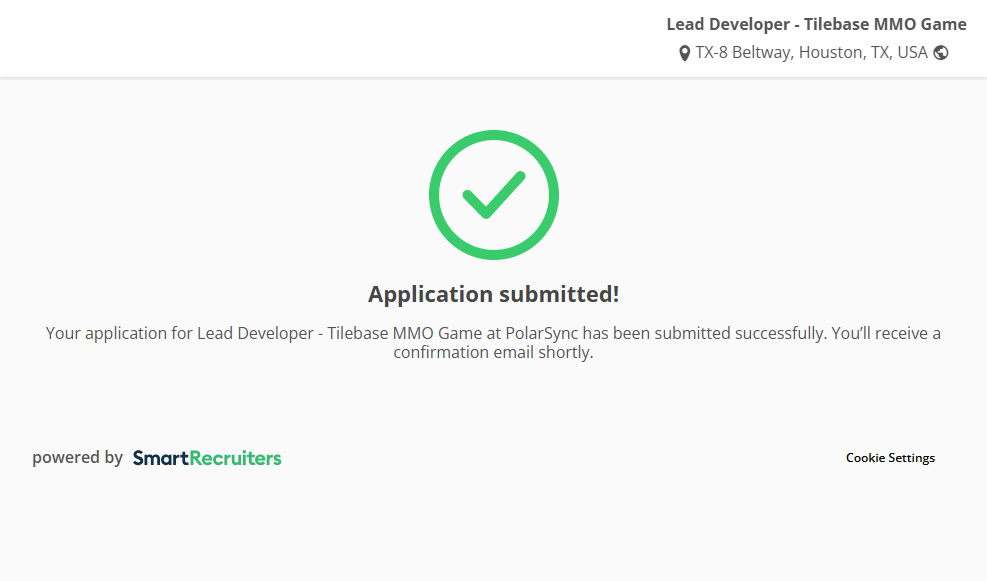Click the green "Recruiters" part of the logo
The image size is (987, 581).
pos(236,458)
